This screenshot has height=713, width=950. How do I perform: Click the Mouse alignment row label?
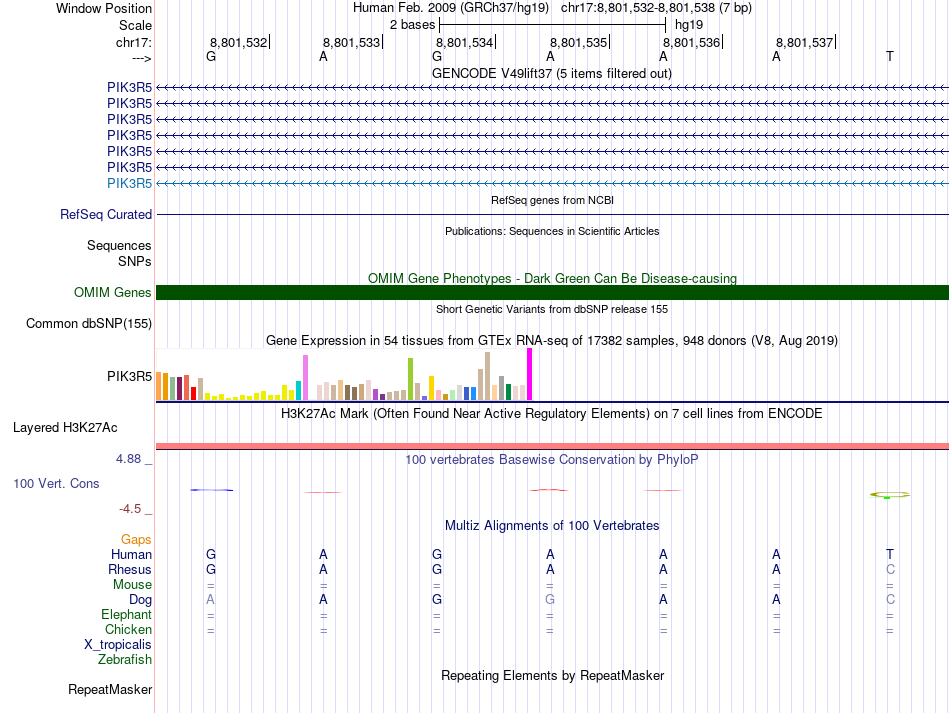tap(132, 585)
